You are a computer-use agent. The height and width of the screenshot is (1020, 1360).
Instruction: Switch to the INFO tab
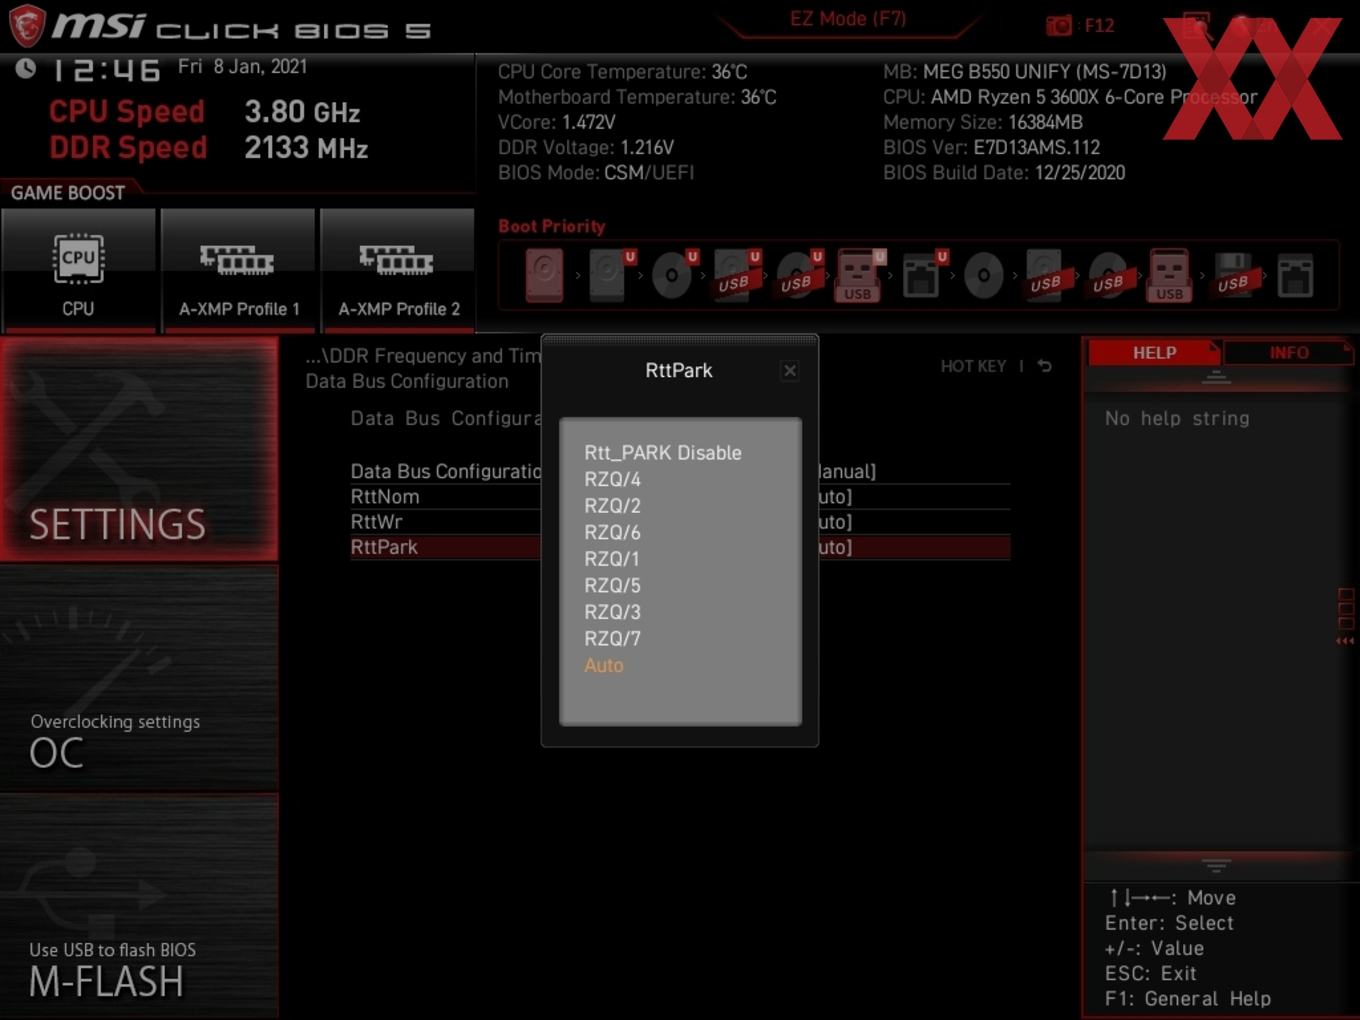coord(1289,353)
